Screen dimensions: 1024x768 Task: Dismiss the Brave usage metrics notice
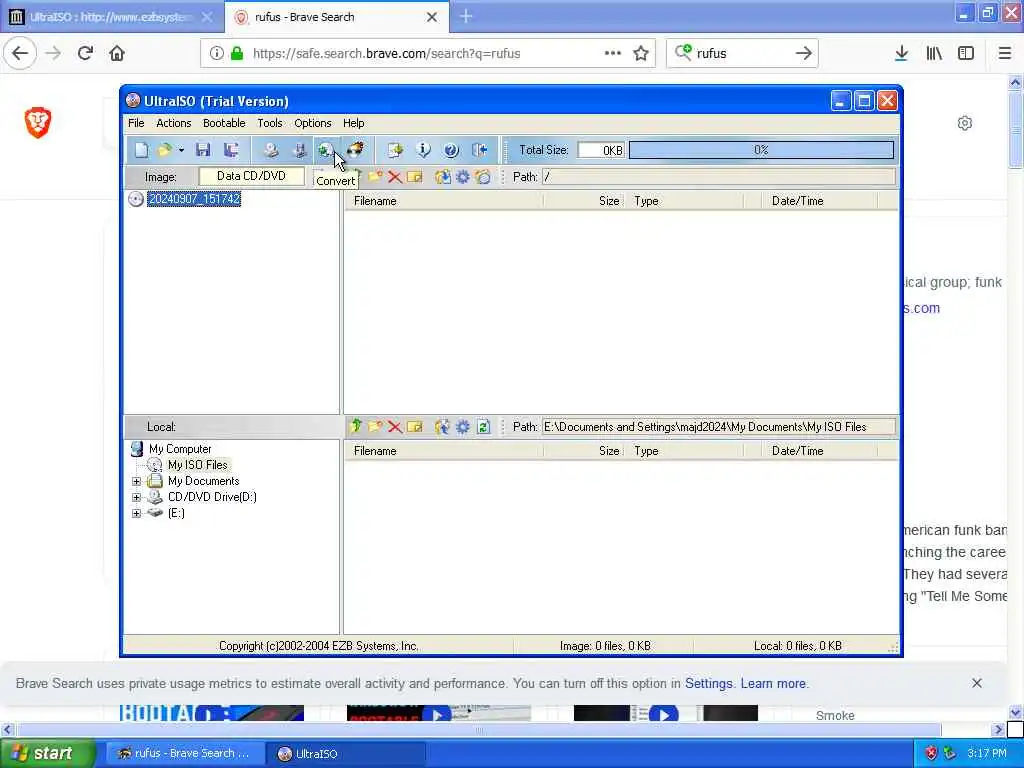[x=977, y=683]
